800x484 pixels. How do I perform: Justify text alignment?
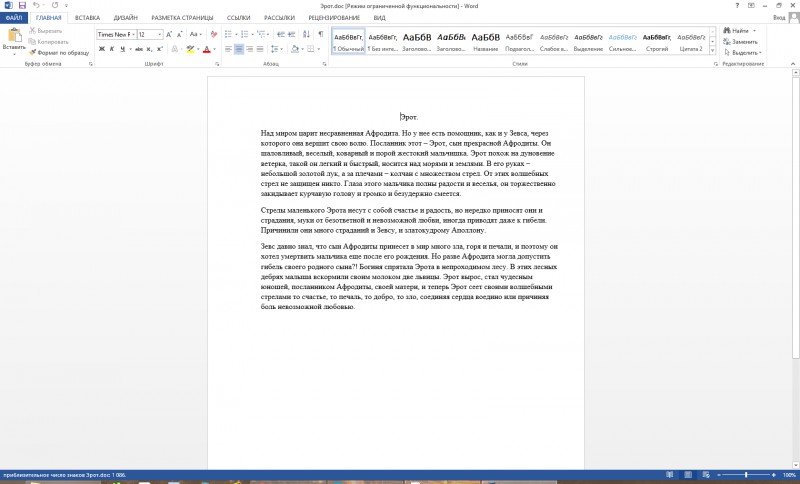coord(260,49)
